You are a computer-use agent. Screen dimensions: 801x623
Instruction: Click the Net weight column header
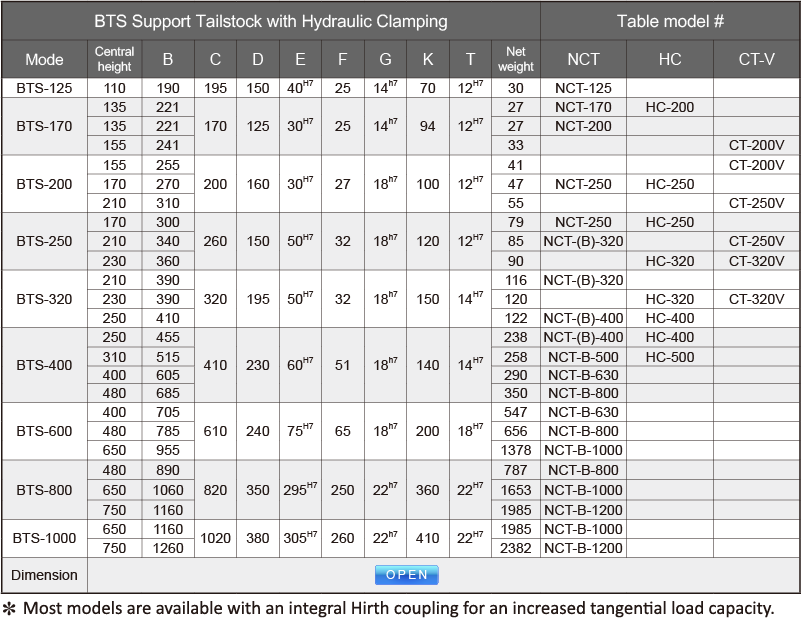(x=515, y=59)
